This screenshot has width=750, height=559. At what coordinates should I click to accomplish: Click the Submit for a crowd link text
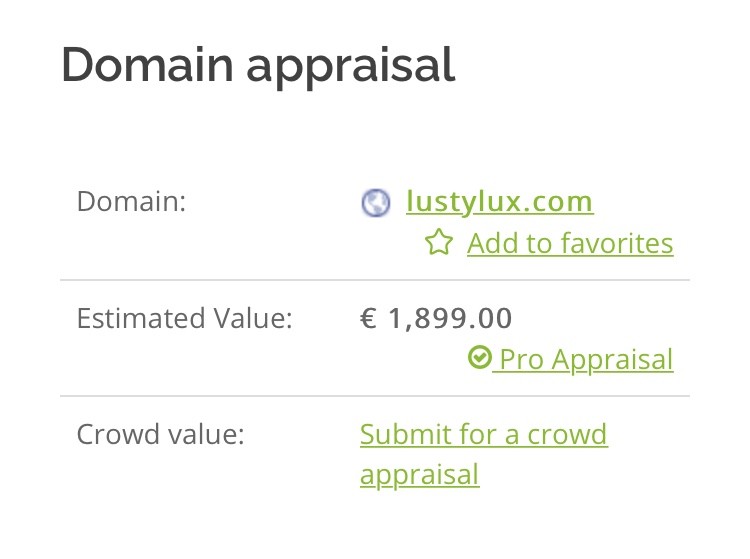click(484, 434)
